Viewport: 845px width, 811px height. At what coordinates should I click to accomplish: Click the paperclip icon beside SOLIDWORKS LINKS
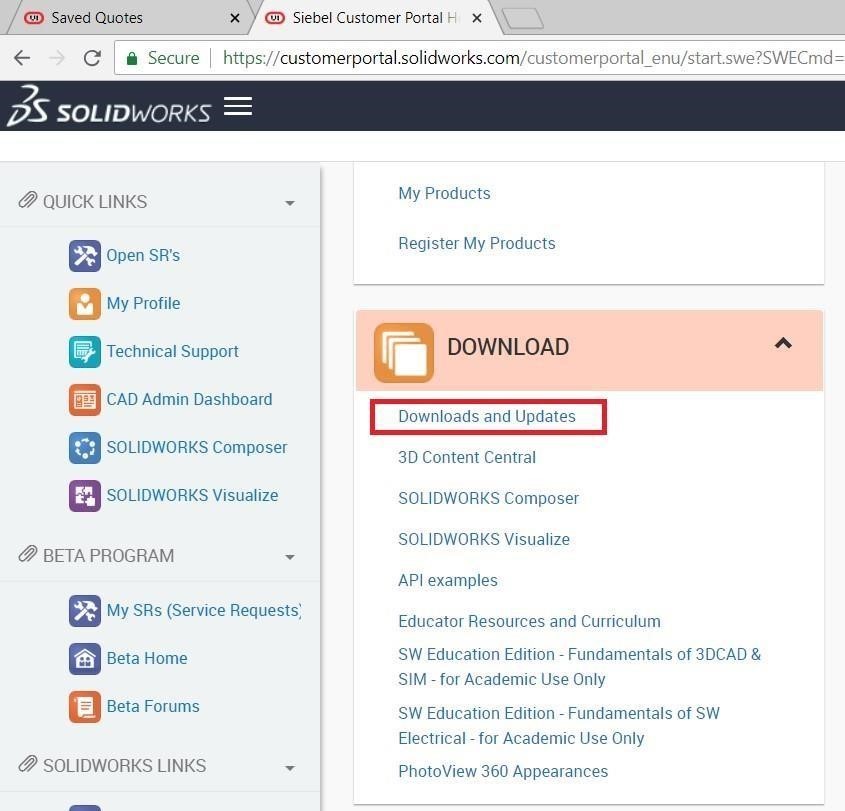tap(27, 764)
